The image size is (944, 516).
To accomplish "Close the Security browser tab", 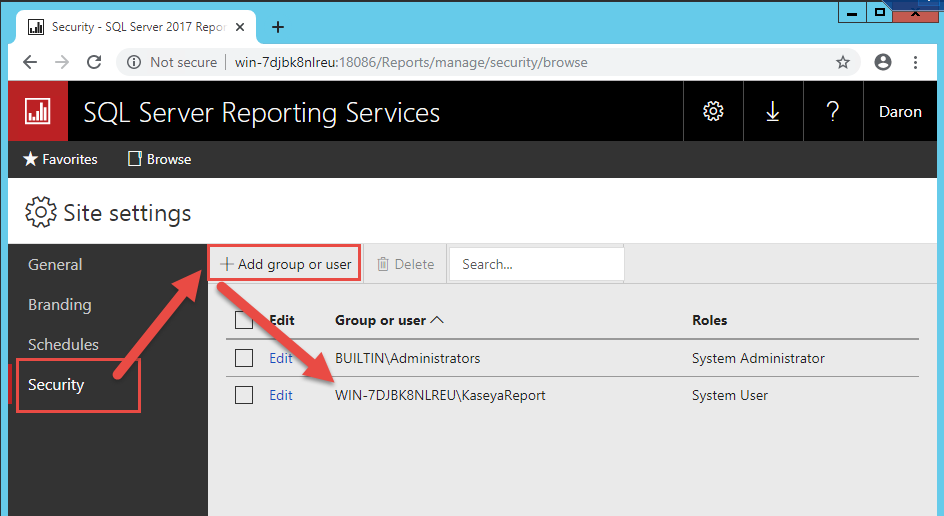I will [240, 27].
